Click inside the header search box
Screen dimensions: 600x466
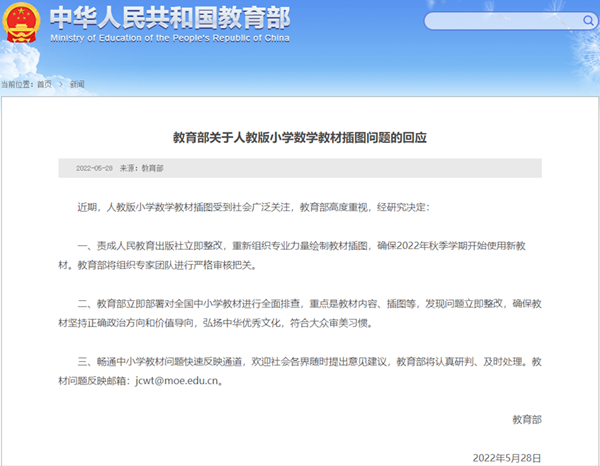[500, 20]
